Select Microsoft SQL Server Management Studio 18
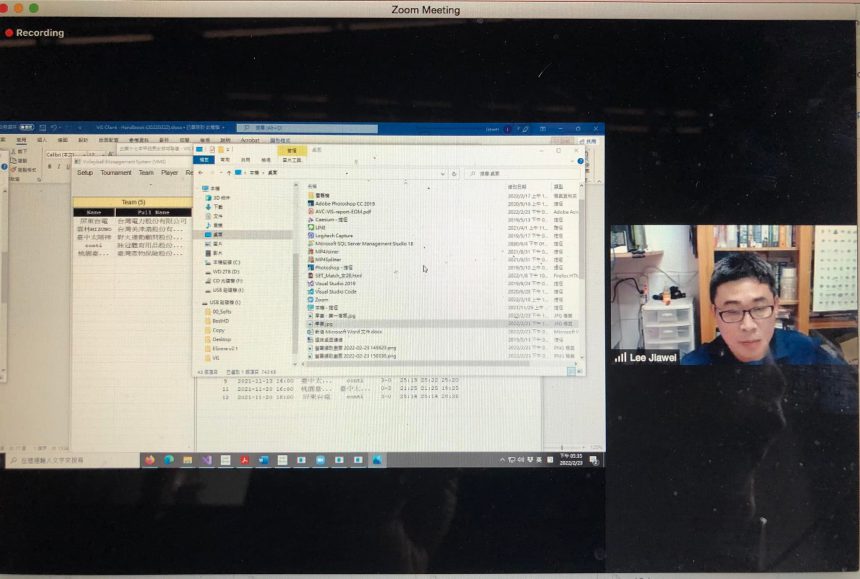This screenshot has width=860, height=579. pos(360,243)
